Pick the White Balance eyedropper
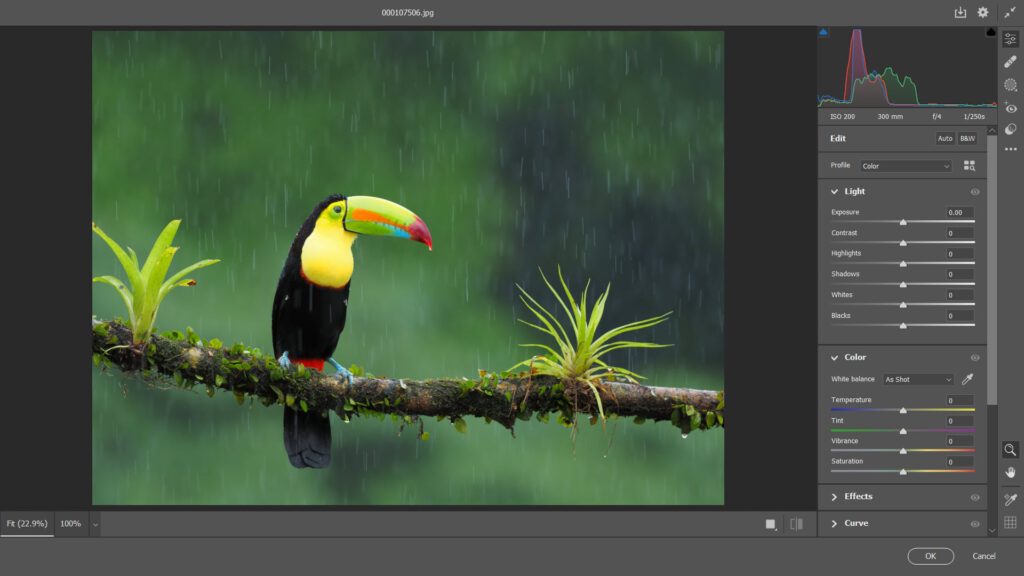This screenshot has height=576, width=1024. click(x=967, y=379)
